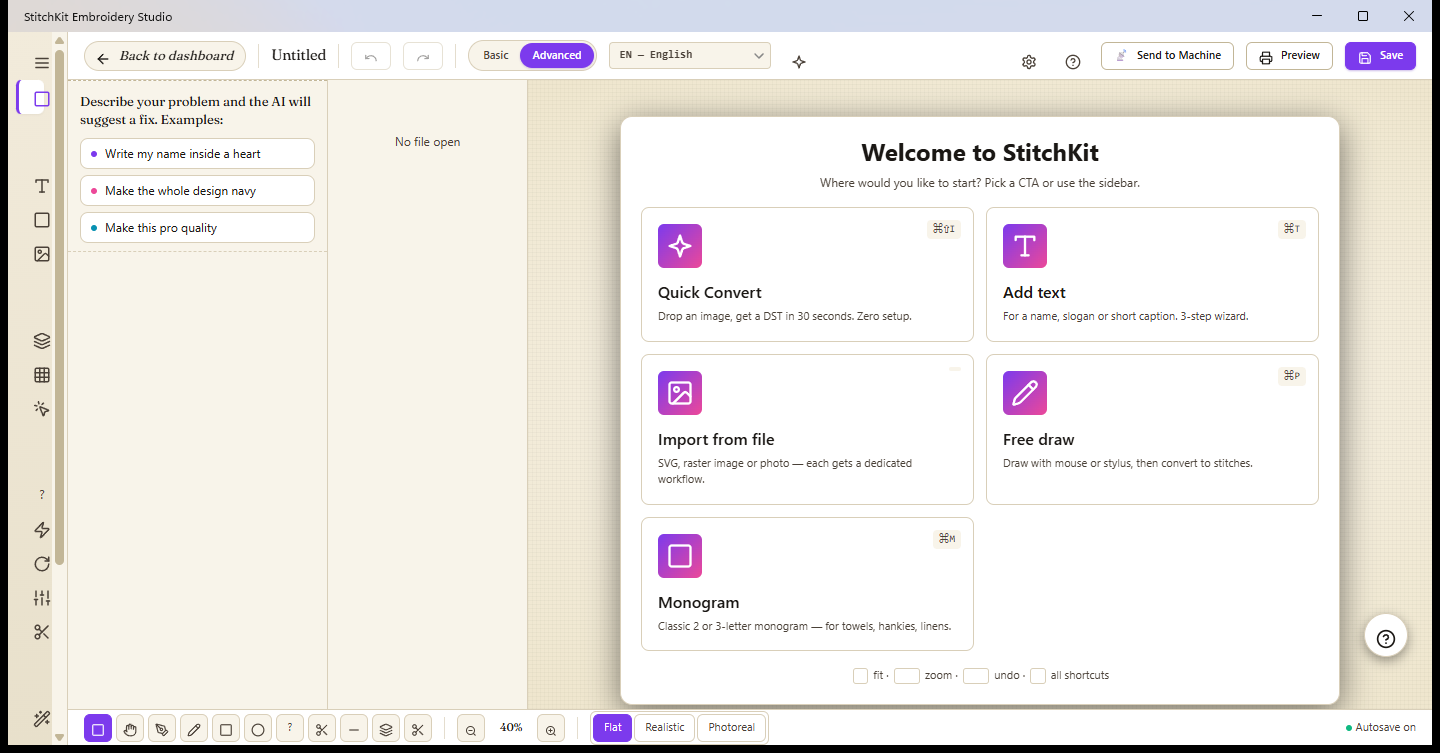This screenshot has width=1440, height=753.
Task: Select the purple-highlighted square tool in left sidebar
Action: point(41,99)
